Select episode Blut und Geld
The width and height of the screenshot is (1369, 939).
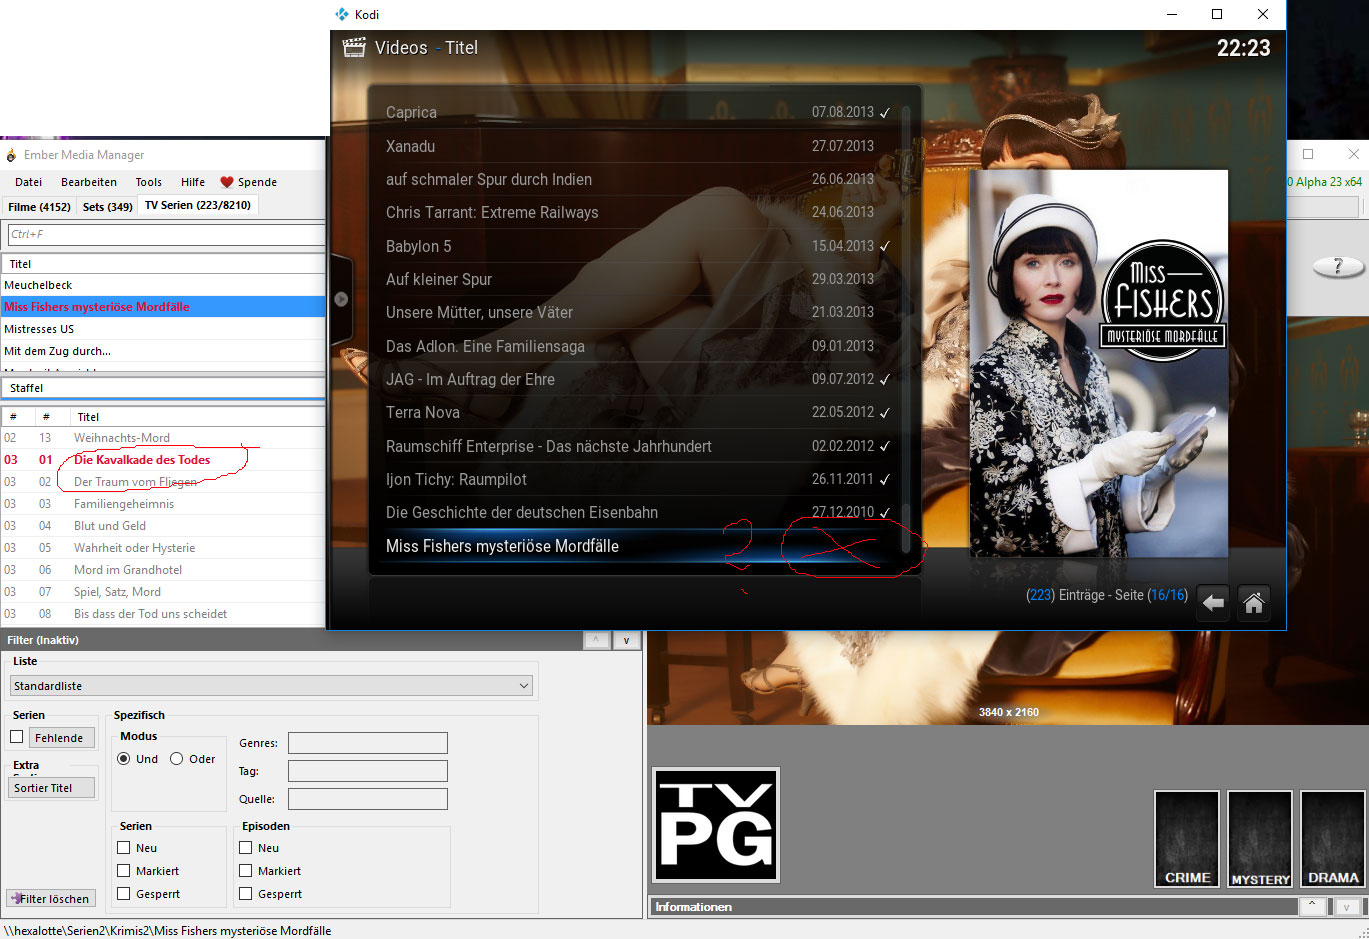pyautogui.click(x=164, y=526)
